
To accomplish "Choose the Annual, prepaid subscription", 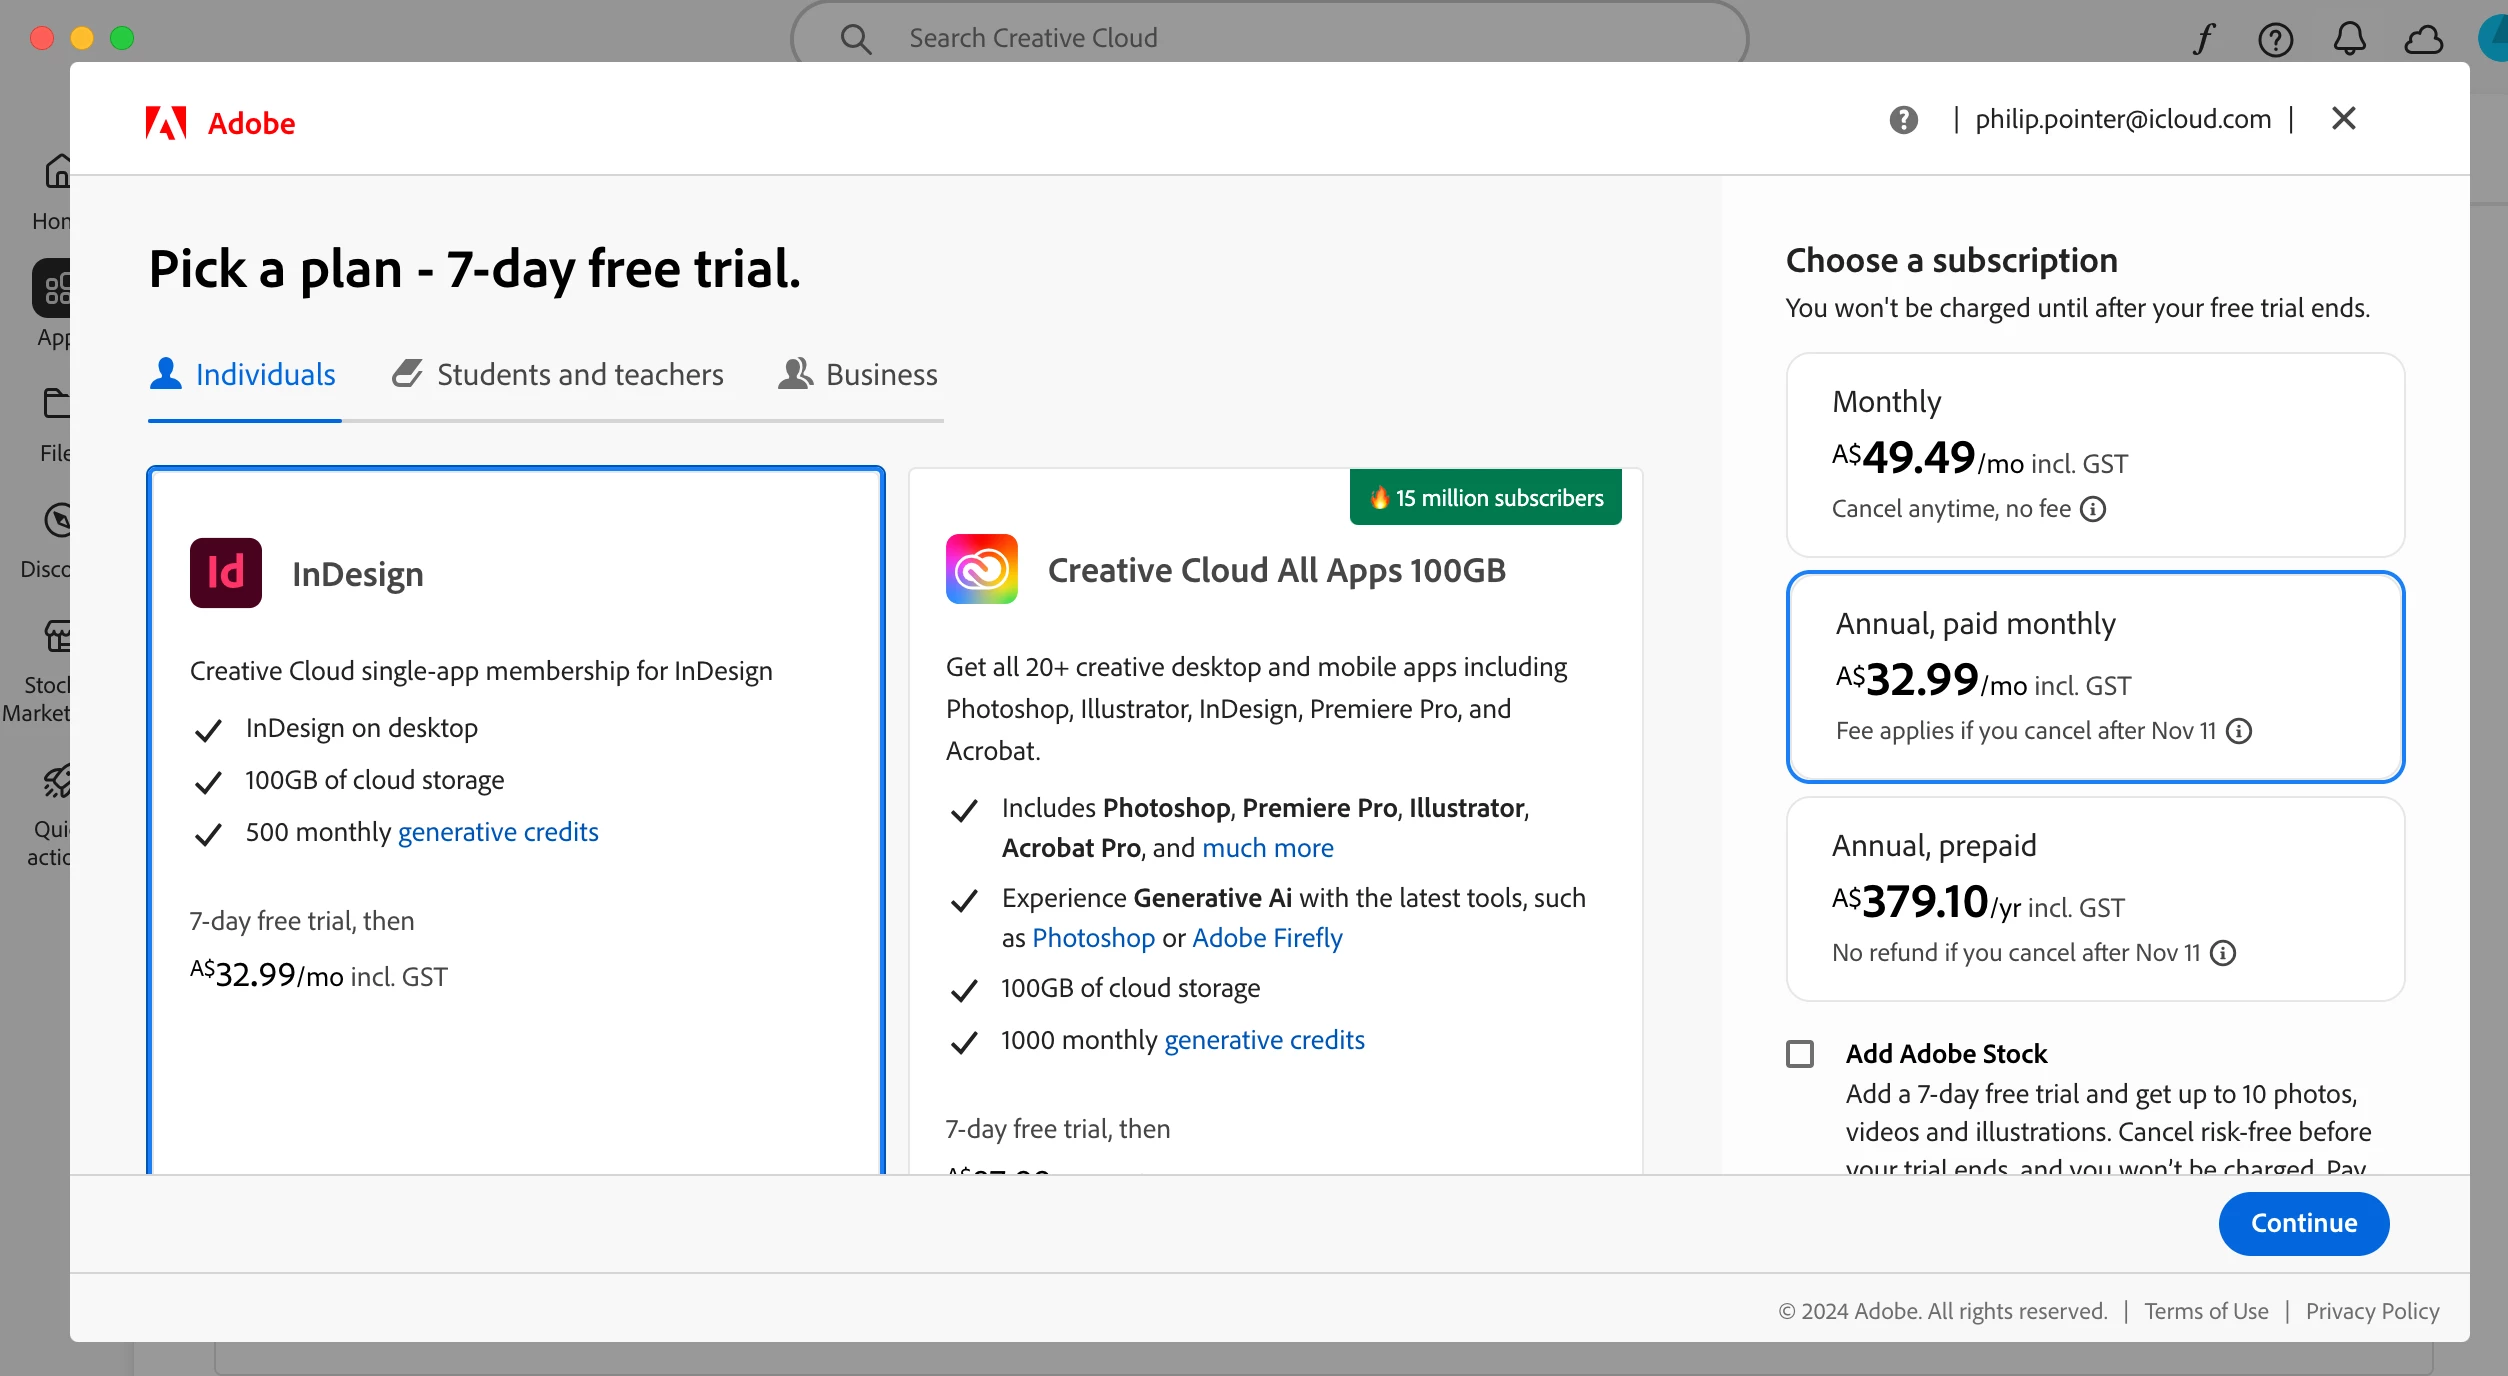I will click(x=2095, y=898).
